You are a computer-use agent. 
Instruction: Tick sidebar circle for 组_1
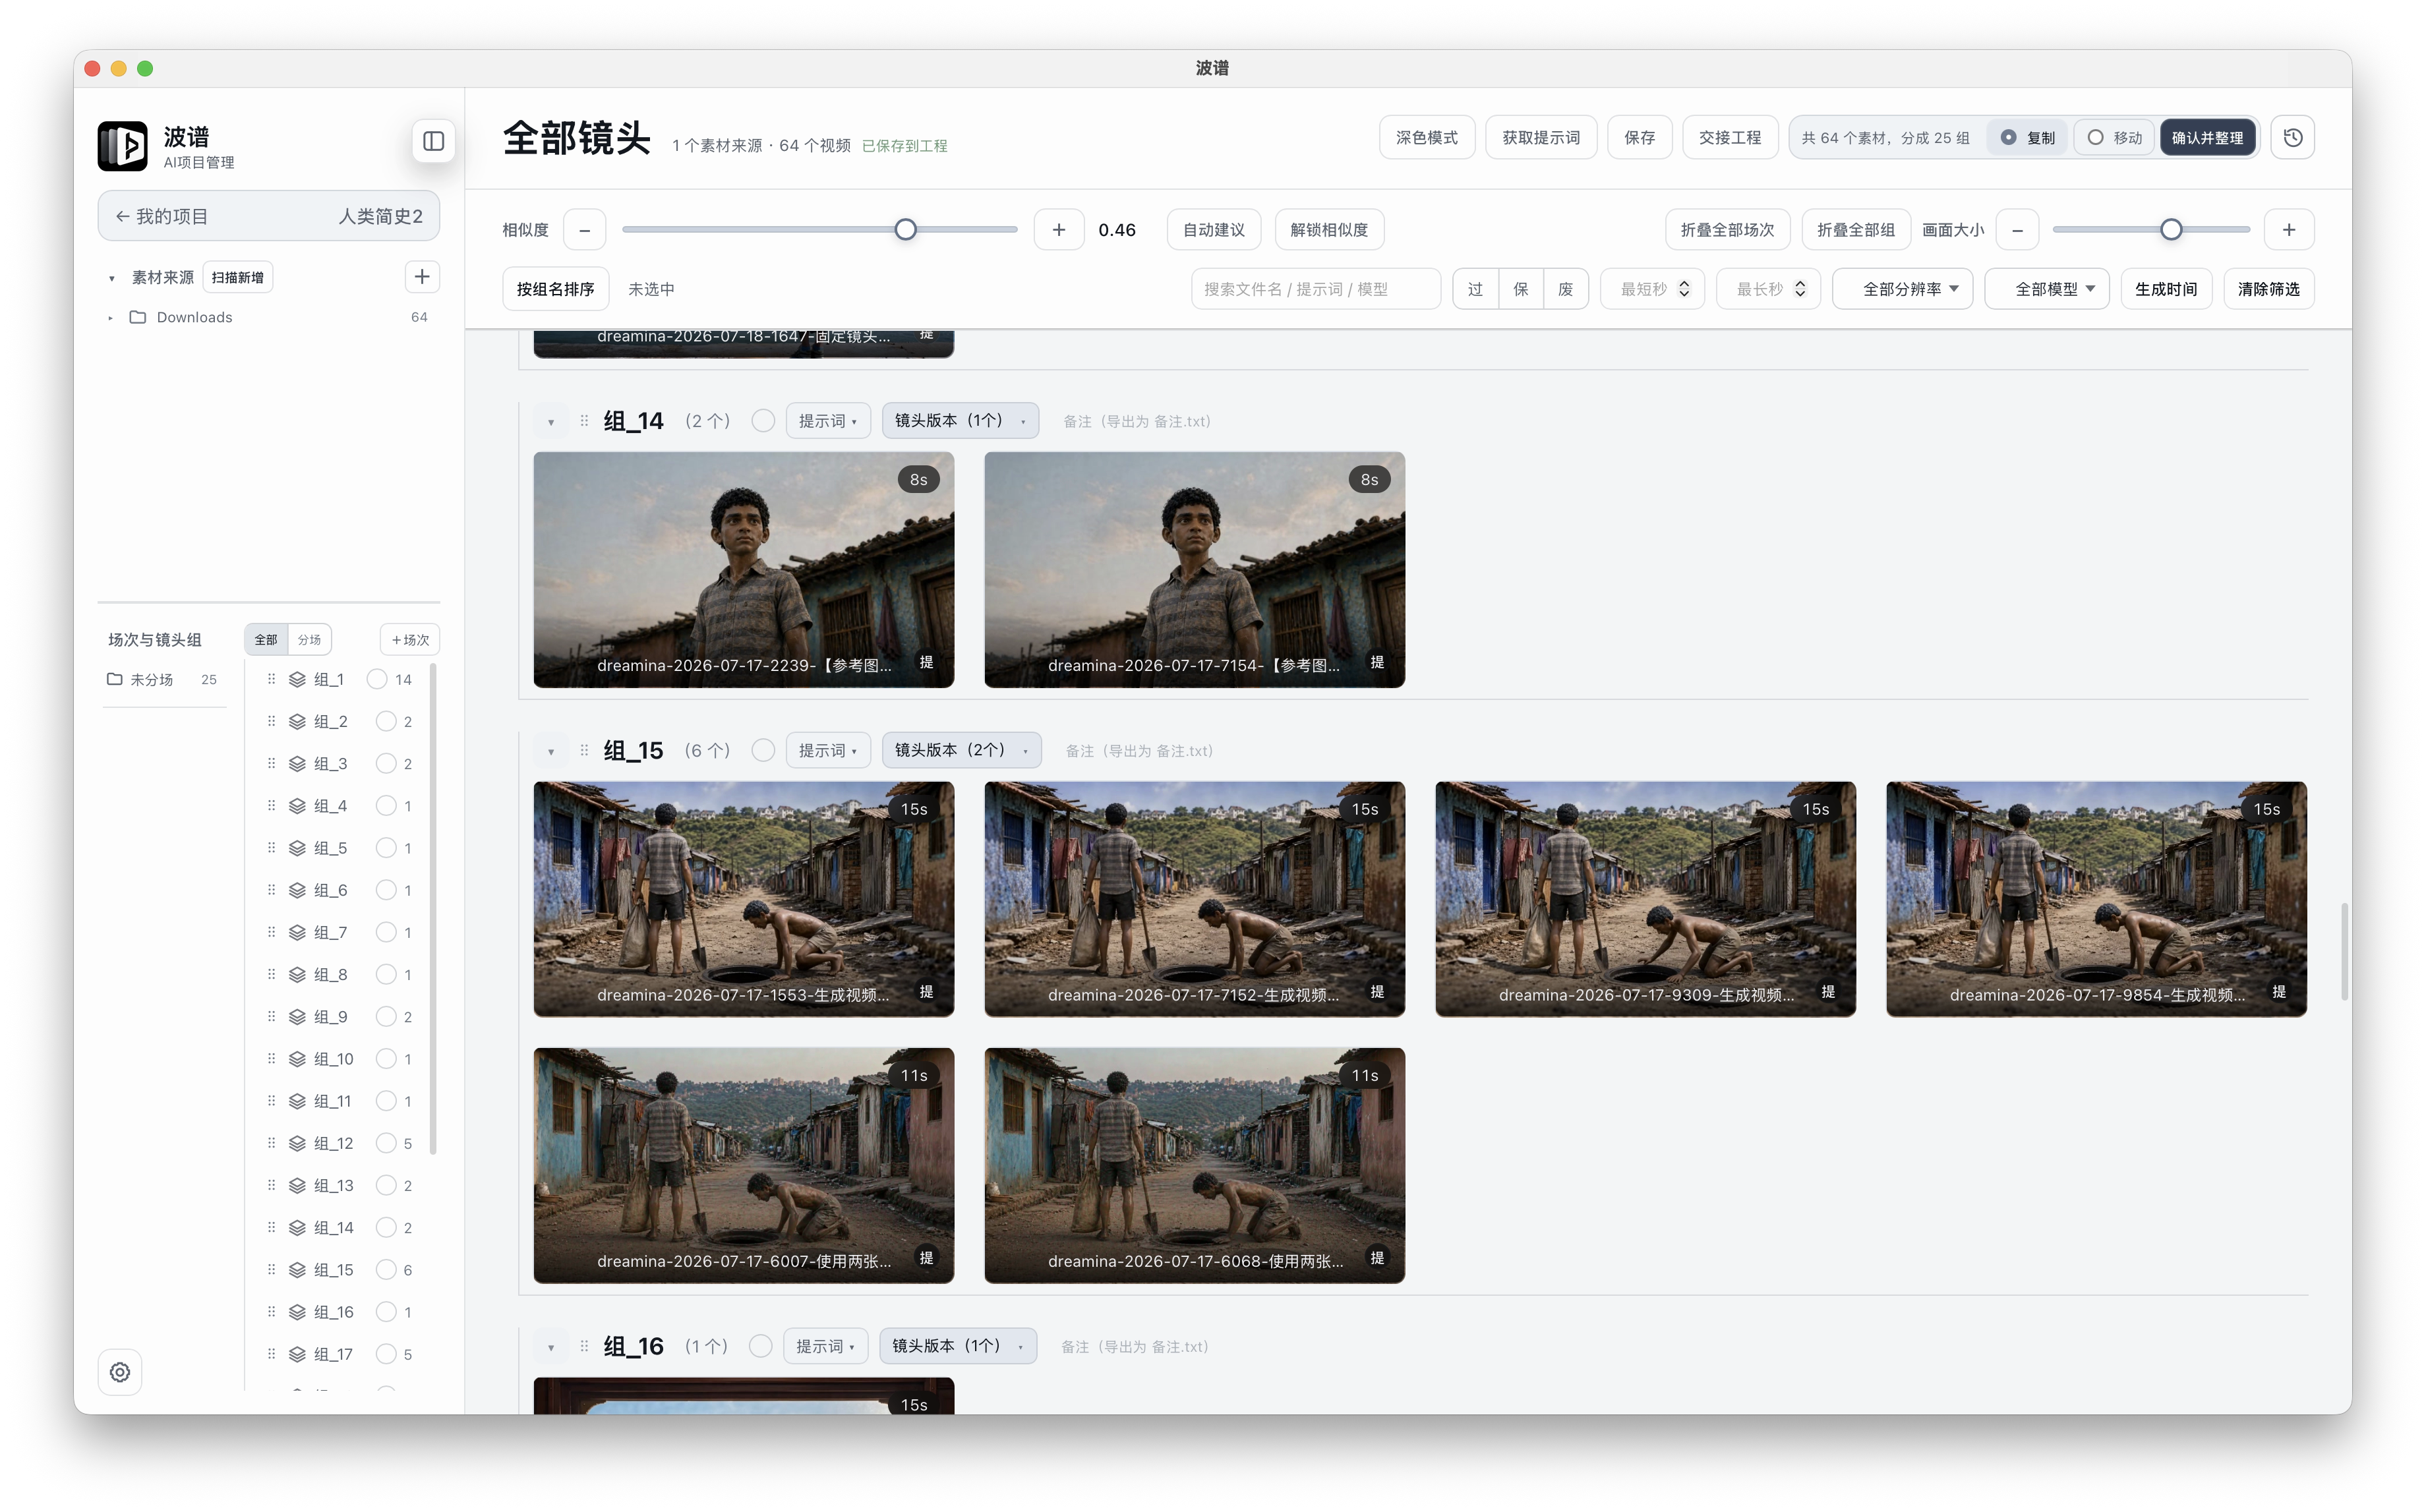pos(377,680)
